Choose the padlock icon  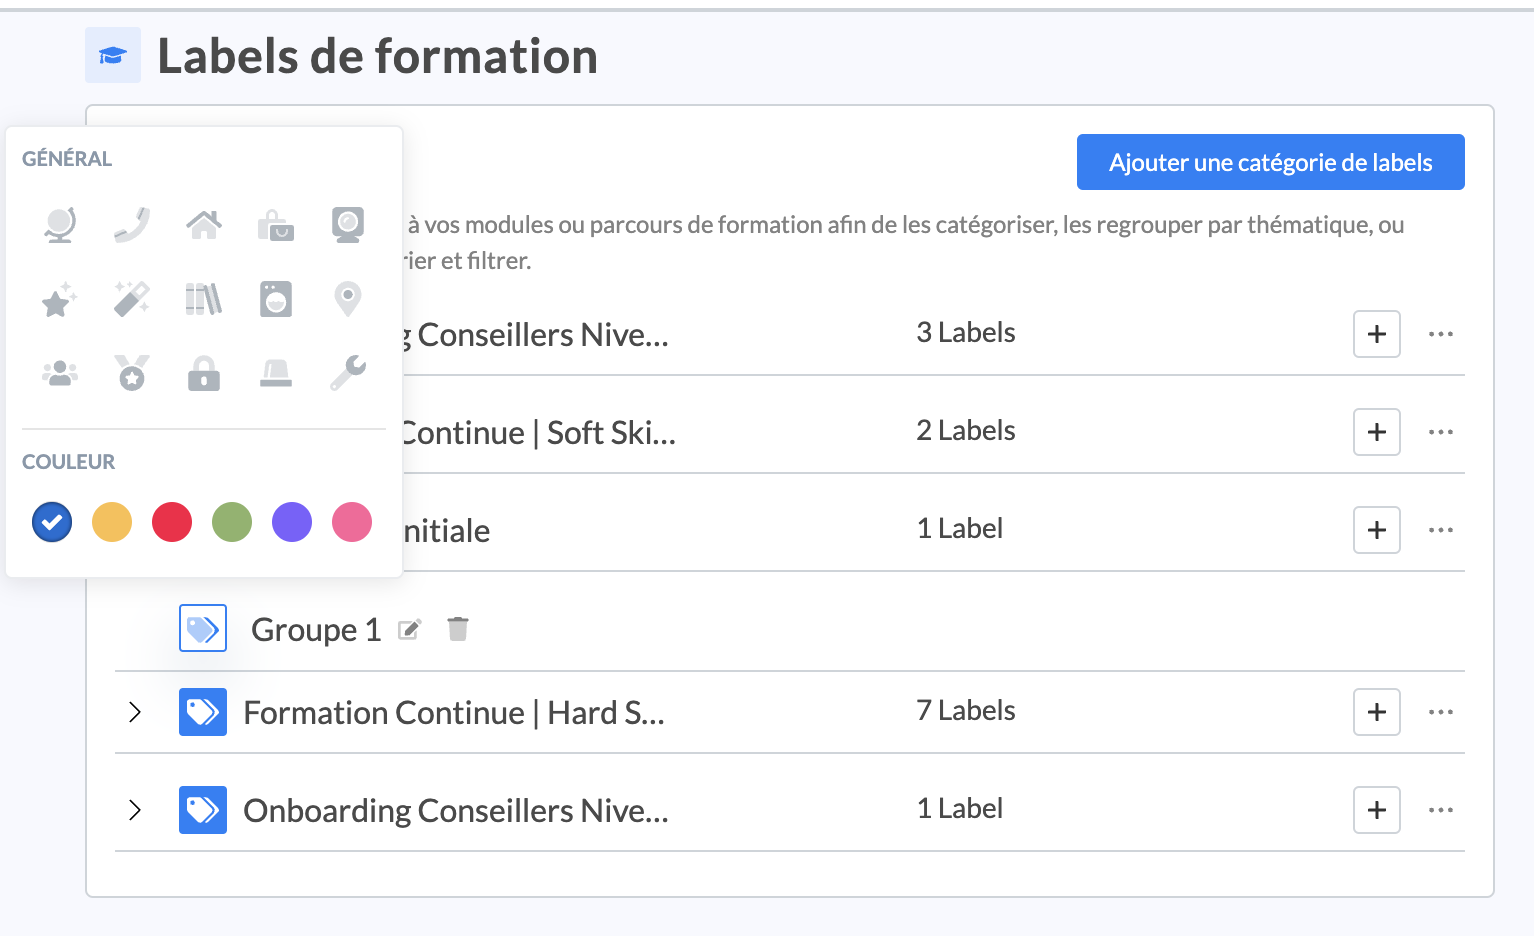point(204,373)
